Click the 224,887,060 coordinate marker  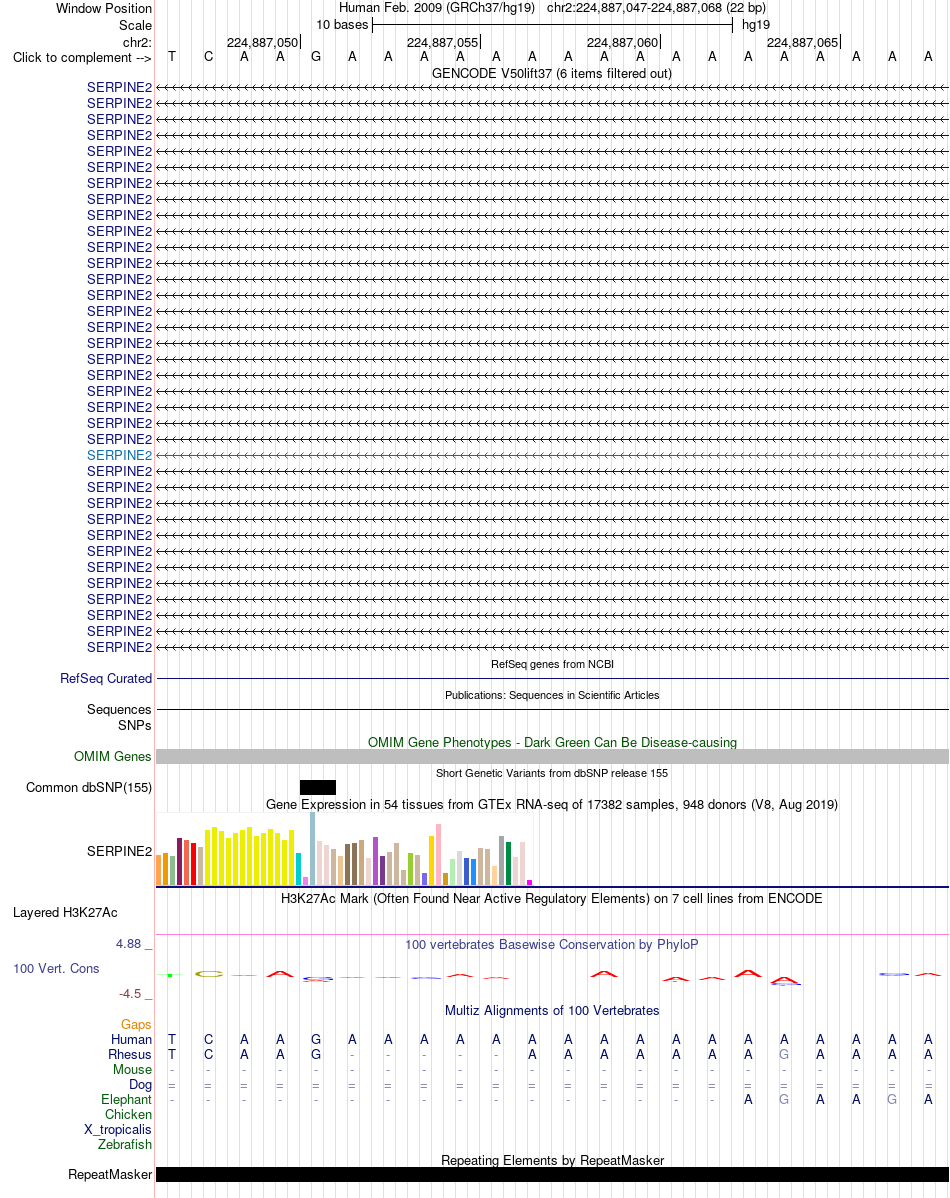tap(622, 43)
